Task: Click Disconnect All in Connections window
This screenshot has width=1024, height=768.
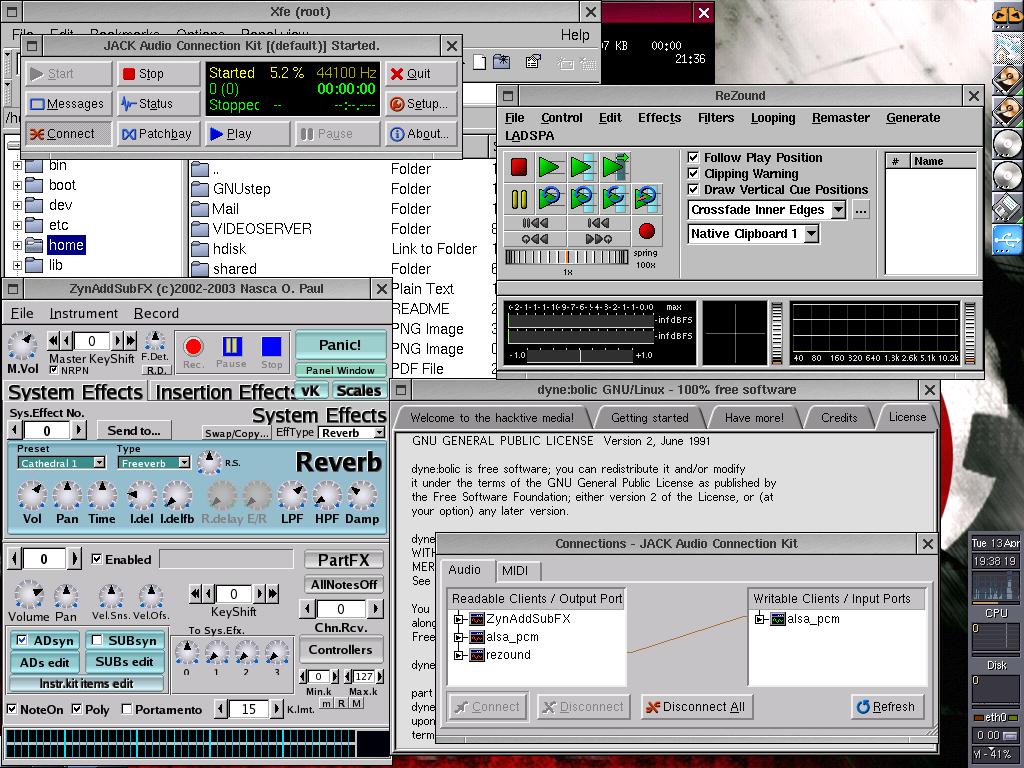Action: click(x=696, y=707)
